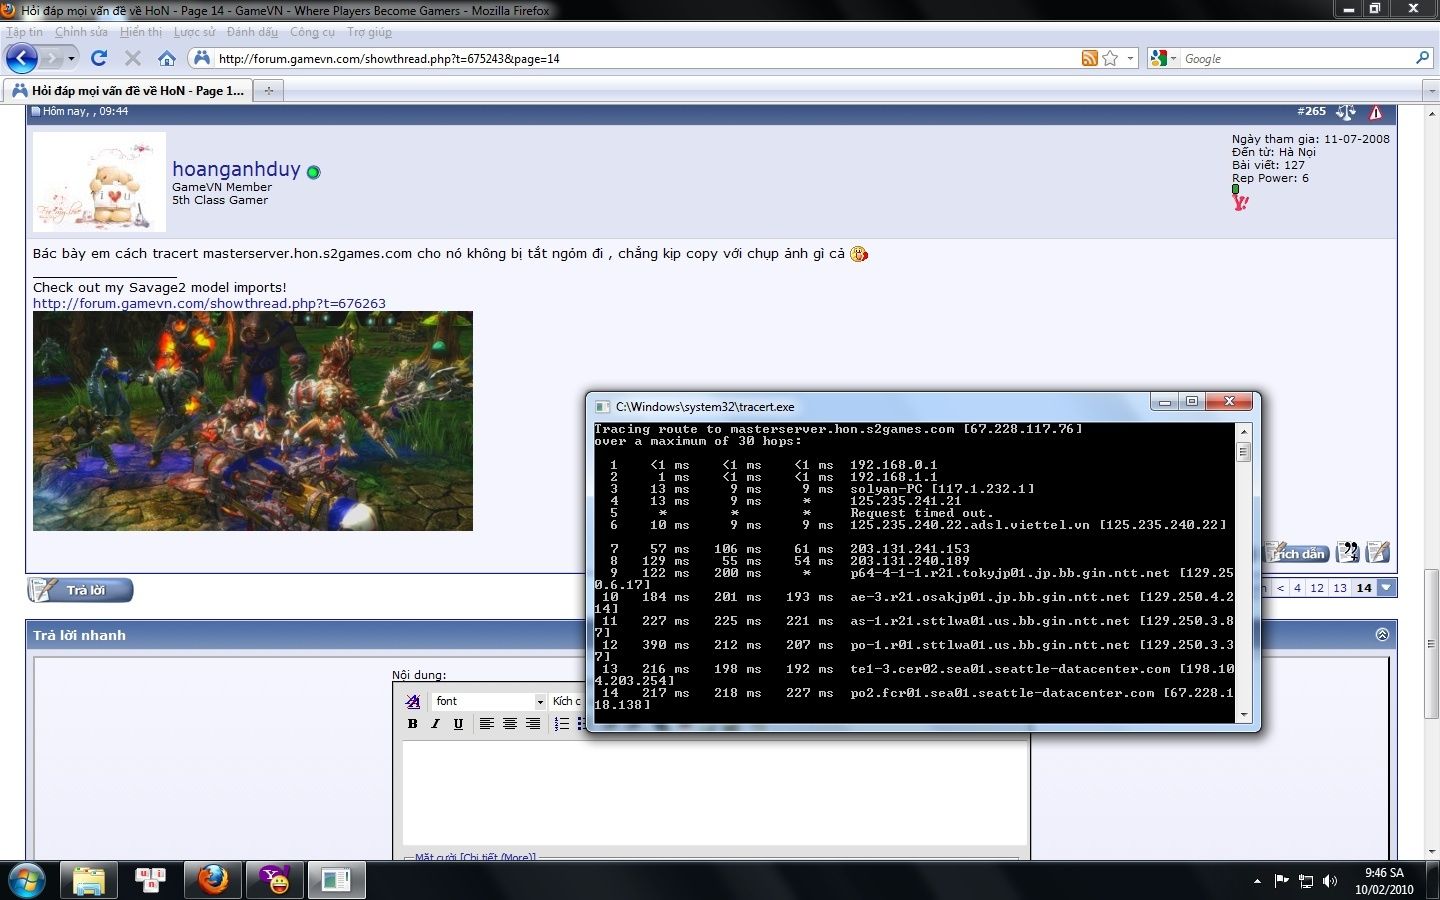The height and width of the screenshot is (900, 1440).
Task: Open the back/forward history dropdown
Action: click(71, 58)
